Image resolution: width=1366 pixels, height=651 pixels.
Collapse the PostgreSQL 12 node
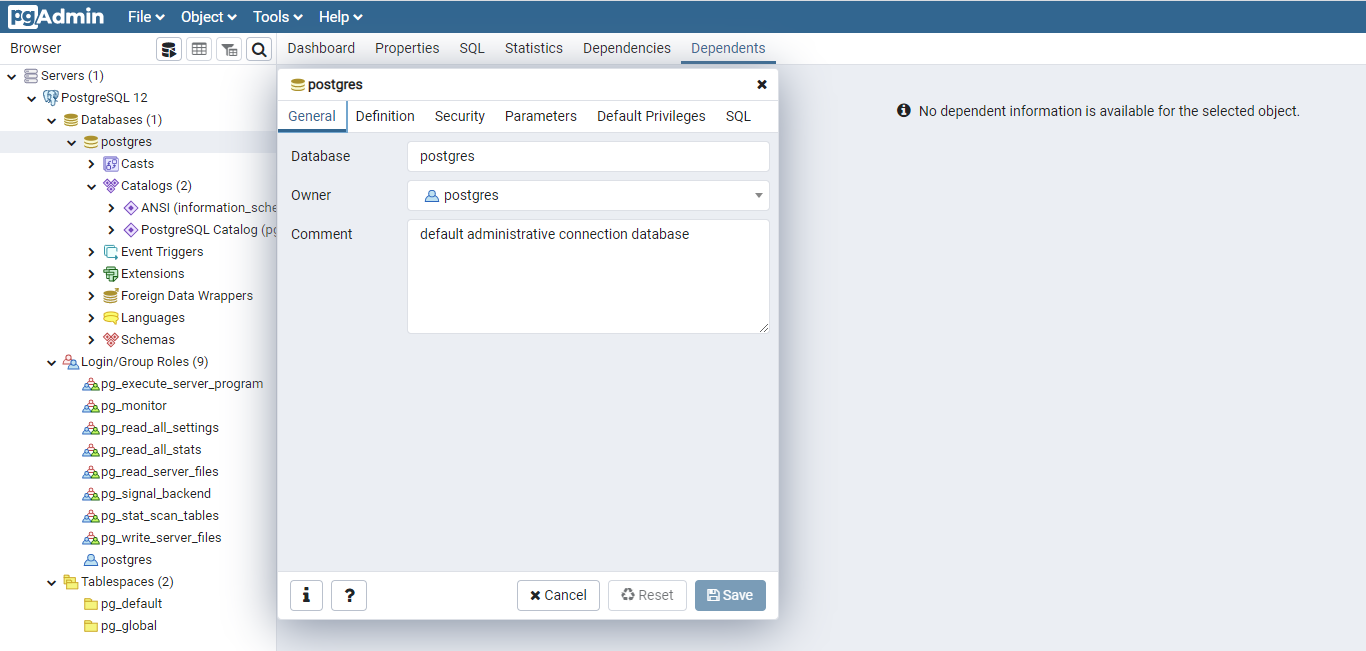pyautogui.click(x=32, y=98)
